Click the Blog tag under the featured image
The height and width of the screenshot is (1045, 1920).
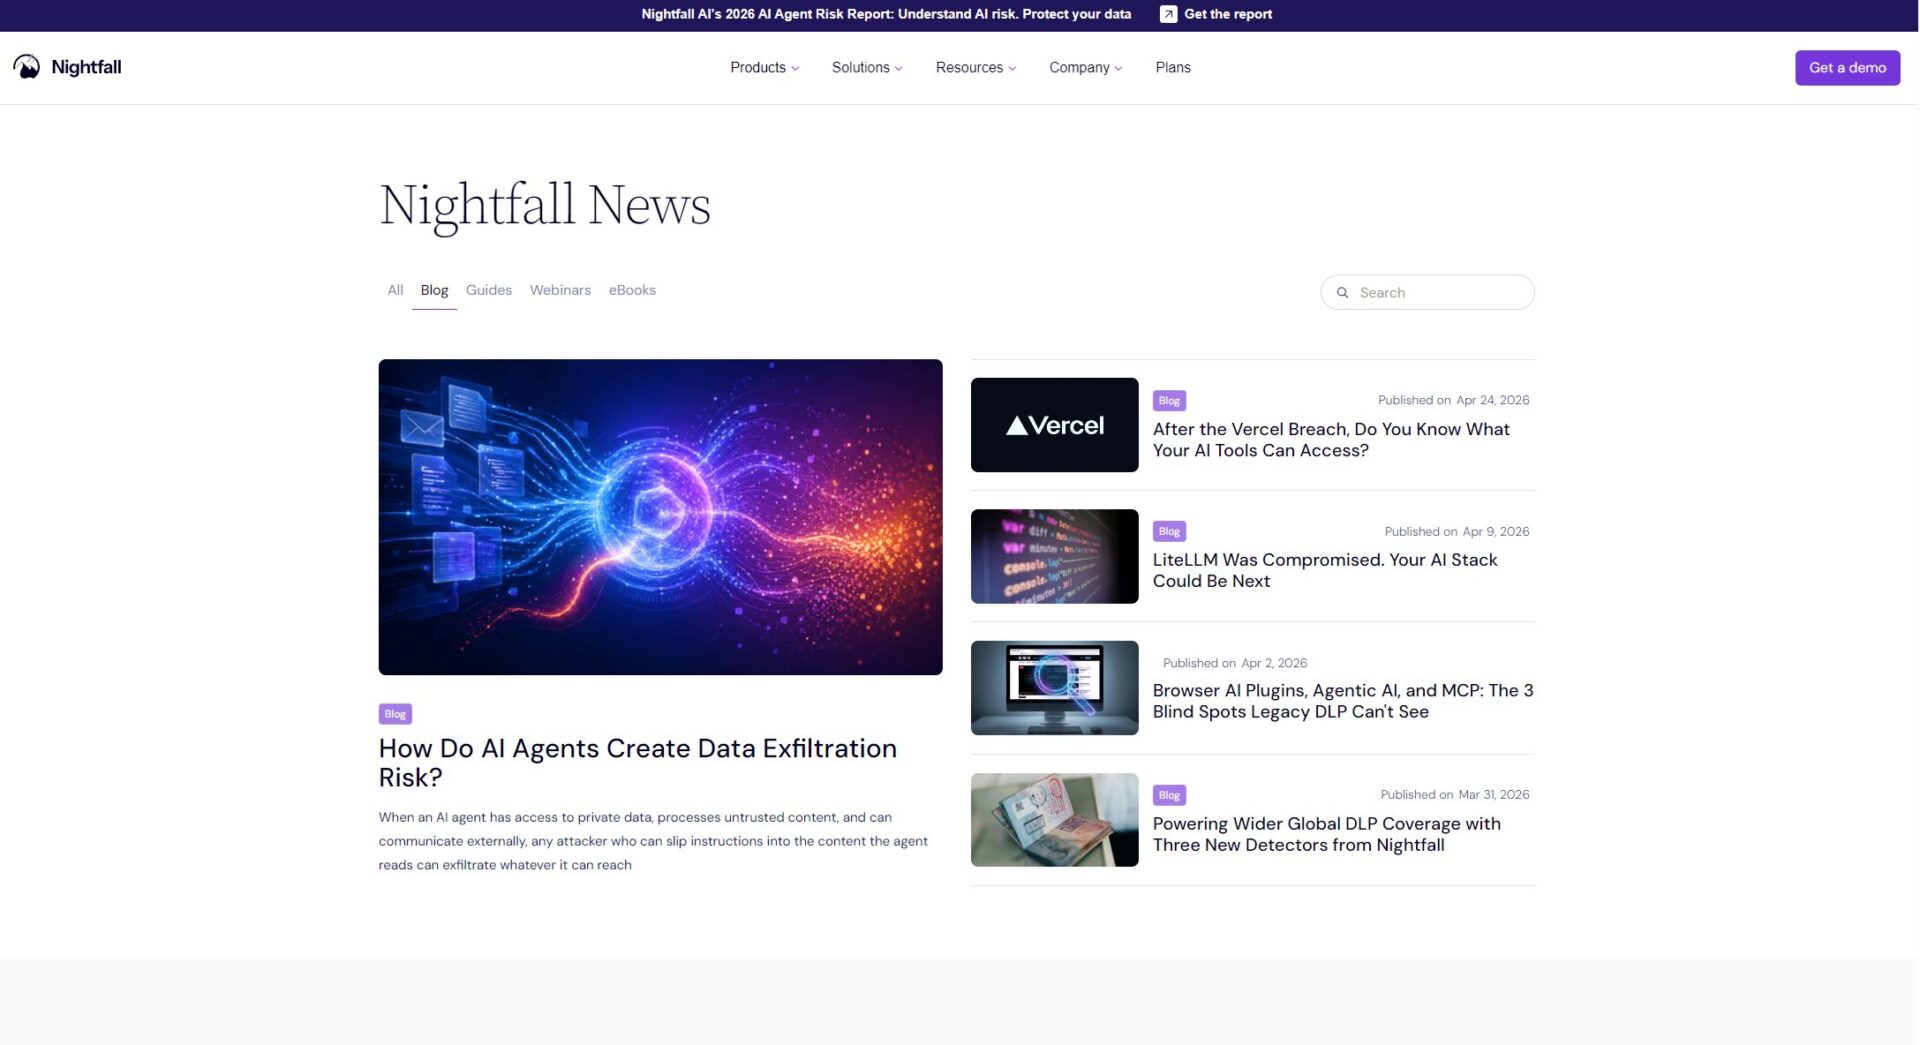click(x=395, y=714)
